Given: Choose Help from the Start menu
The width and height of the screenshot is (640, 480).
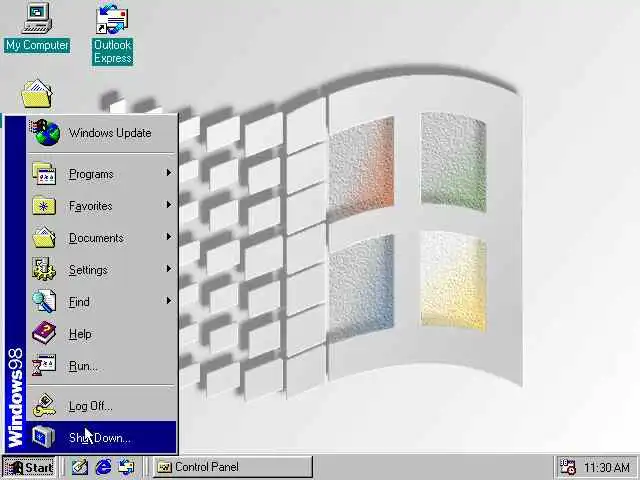Looking at the screenshot, I should 102,333.
